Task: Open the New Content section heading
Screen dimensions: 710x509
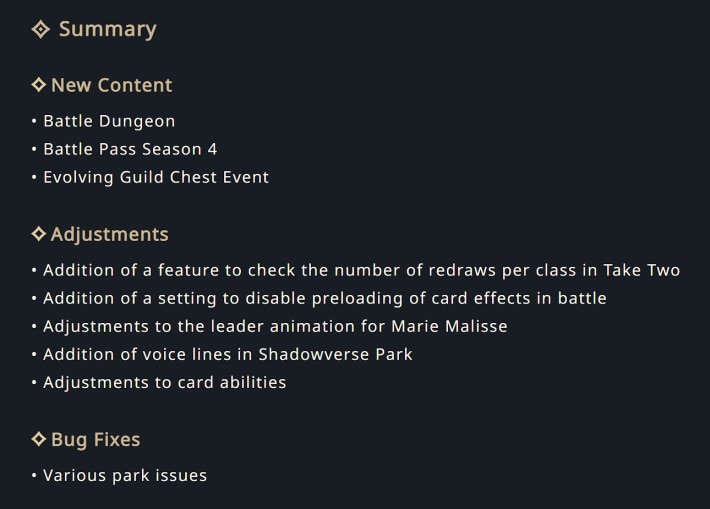Action: tap(111, 86)
